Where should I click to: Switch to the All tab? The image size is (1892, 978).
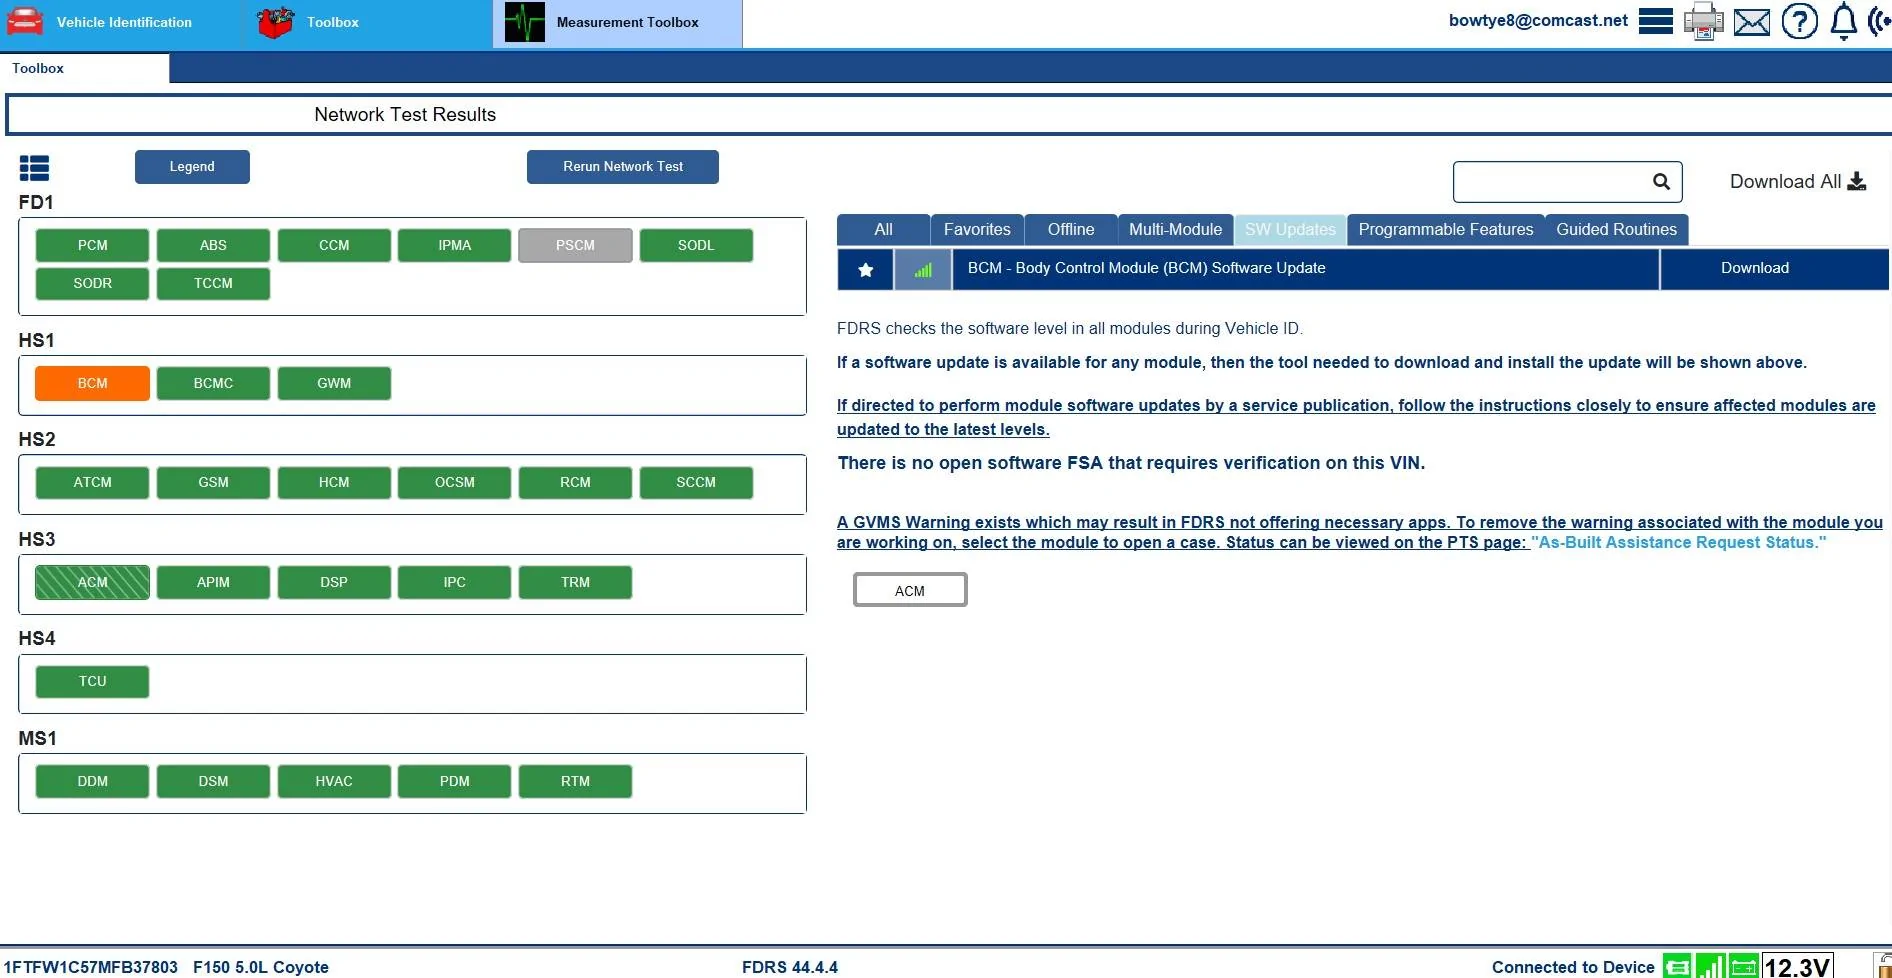pos(883,229)
